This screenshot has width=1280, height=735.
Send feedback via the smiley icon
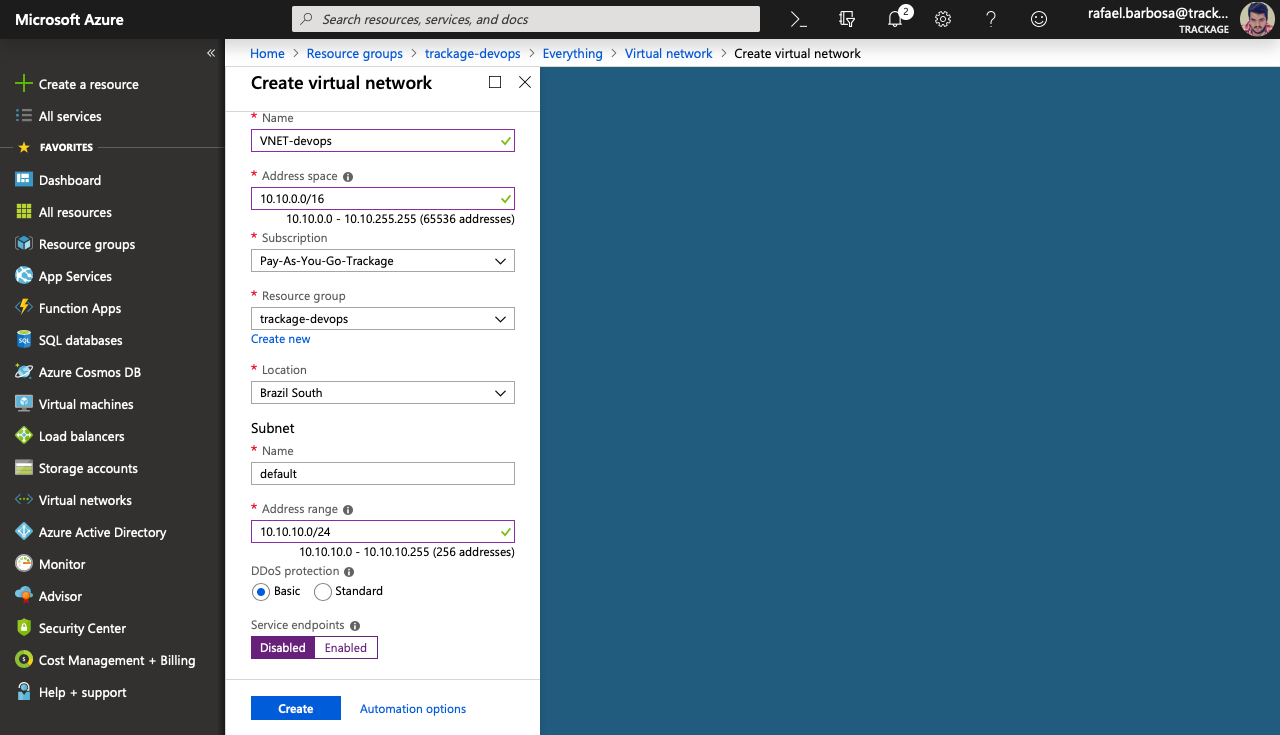click(x=1039, y=19)
